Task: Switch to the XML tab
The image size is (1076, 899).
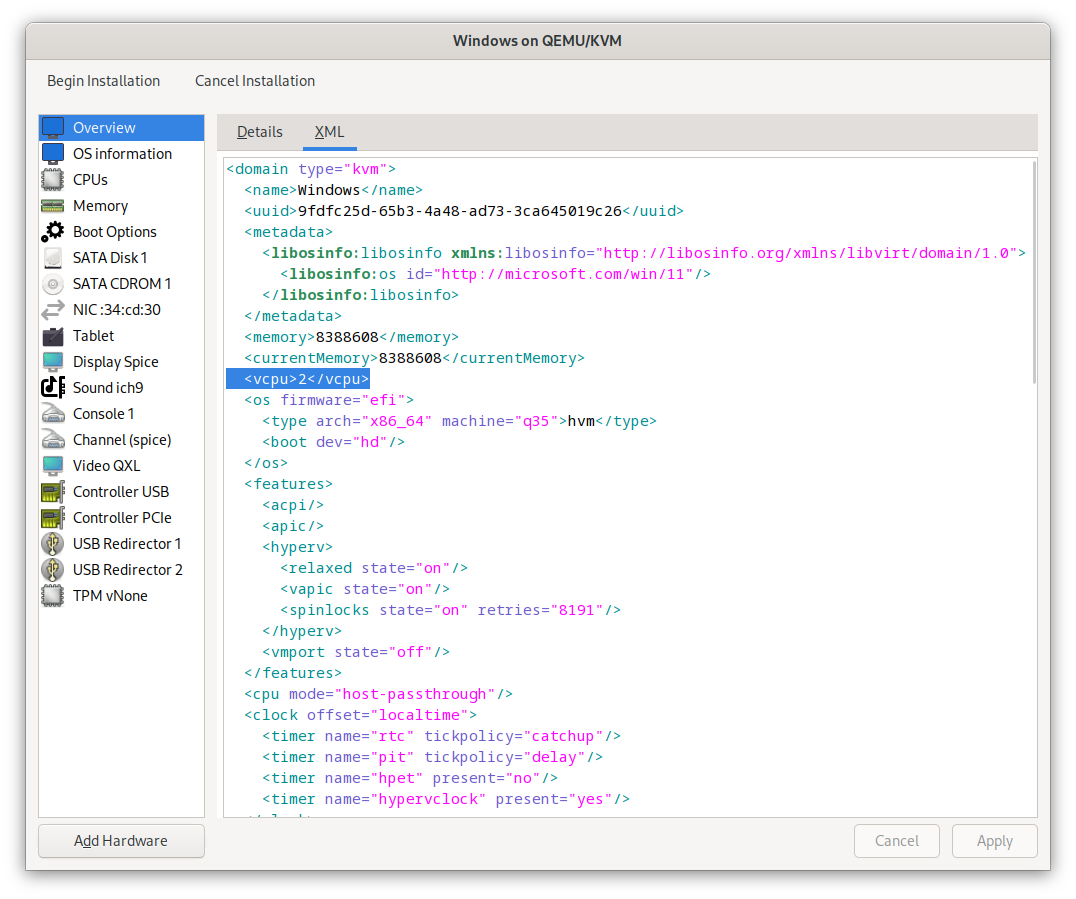Action: click(x=329, y=132)
